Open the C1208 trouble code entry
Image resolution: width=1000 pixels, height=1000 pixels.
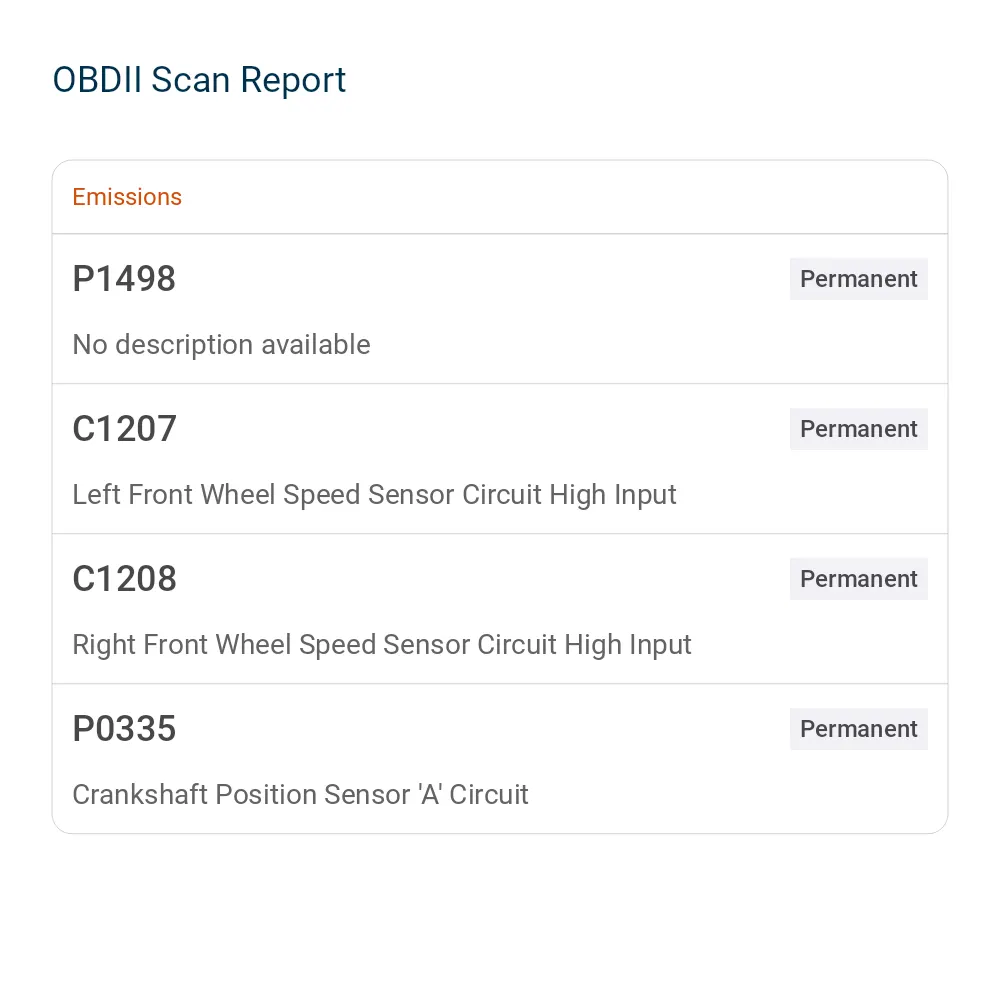click(x=500, y=608)
